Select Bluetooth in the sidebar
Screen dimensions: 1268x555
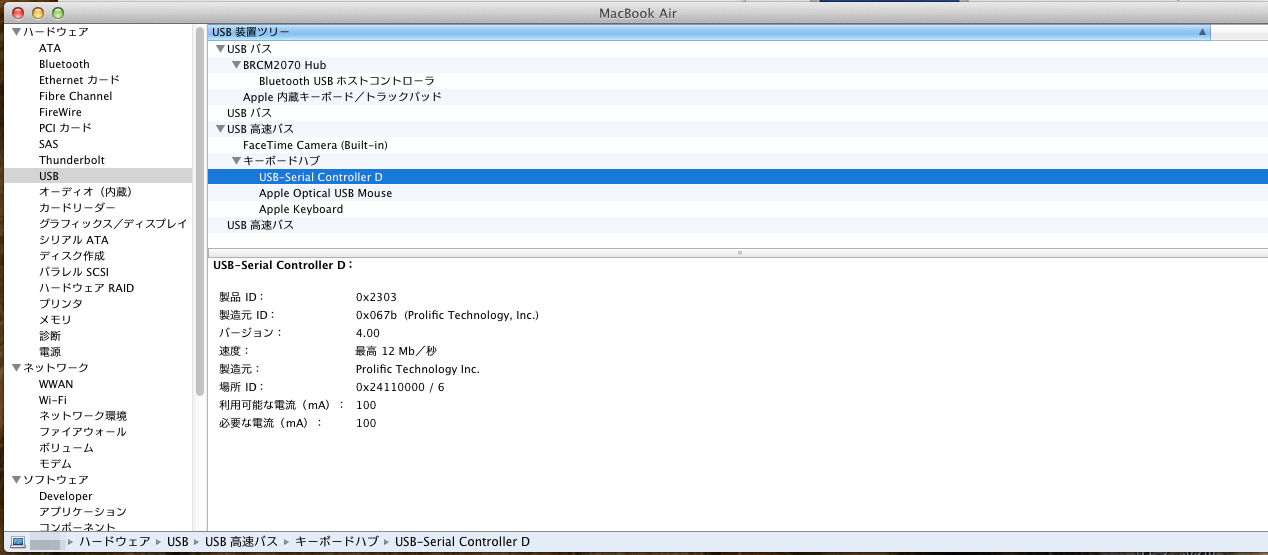point(64,64)
